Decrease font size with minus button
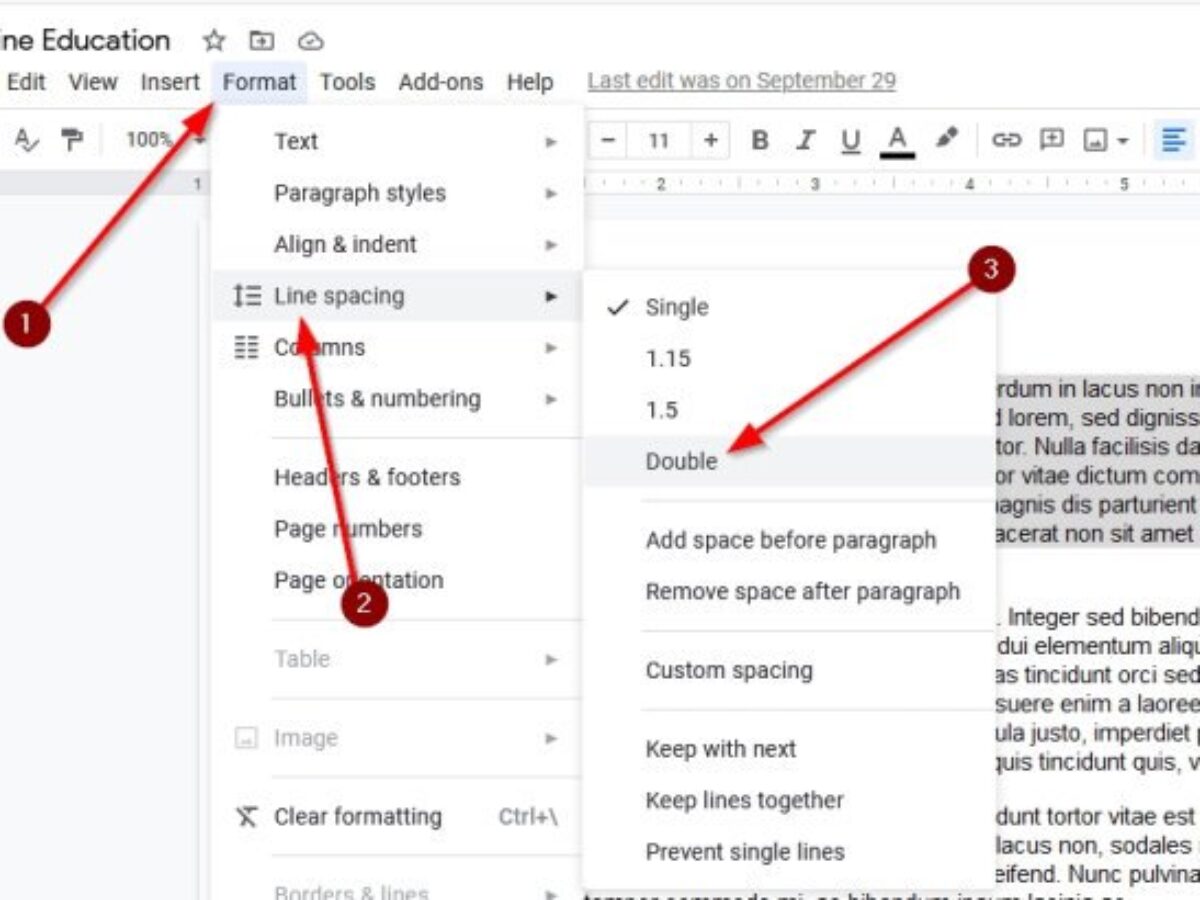Viewport: 1200px width, 900px height. pos(607,140)
